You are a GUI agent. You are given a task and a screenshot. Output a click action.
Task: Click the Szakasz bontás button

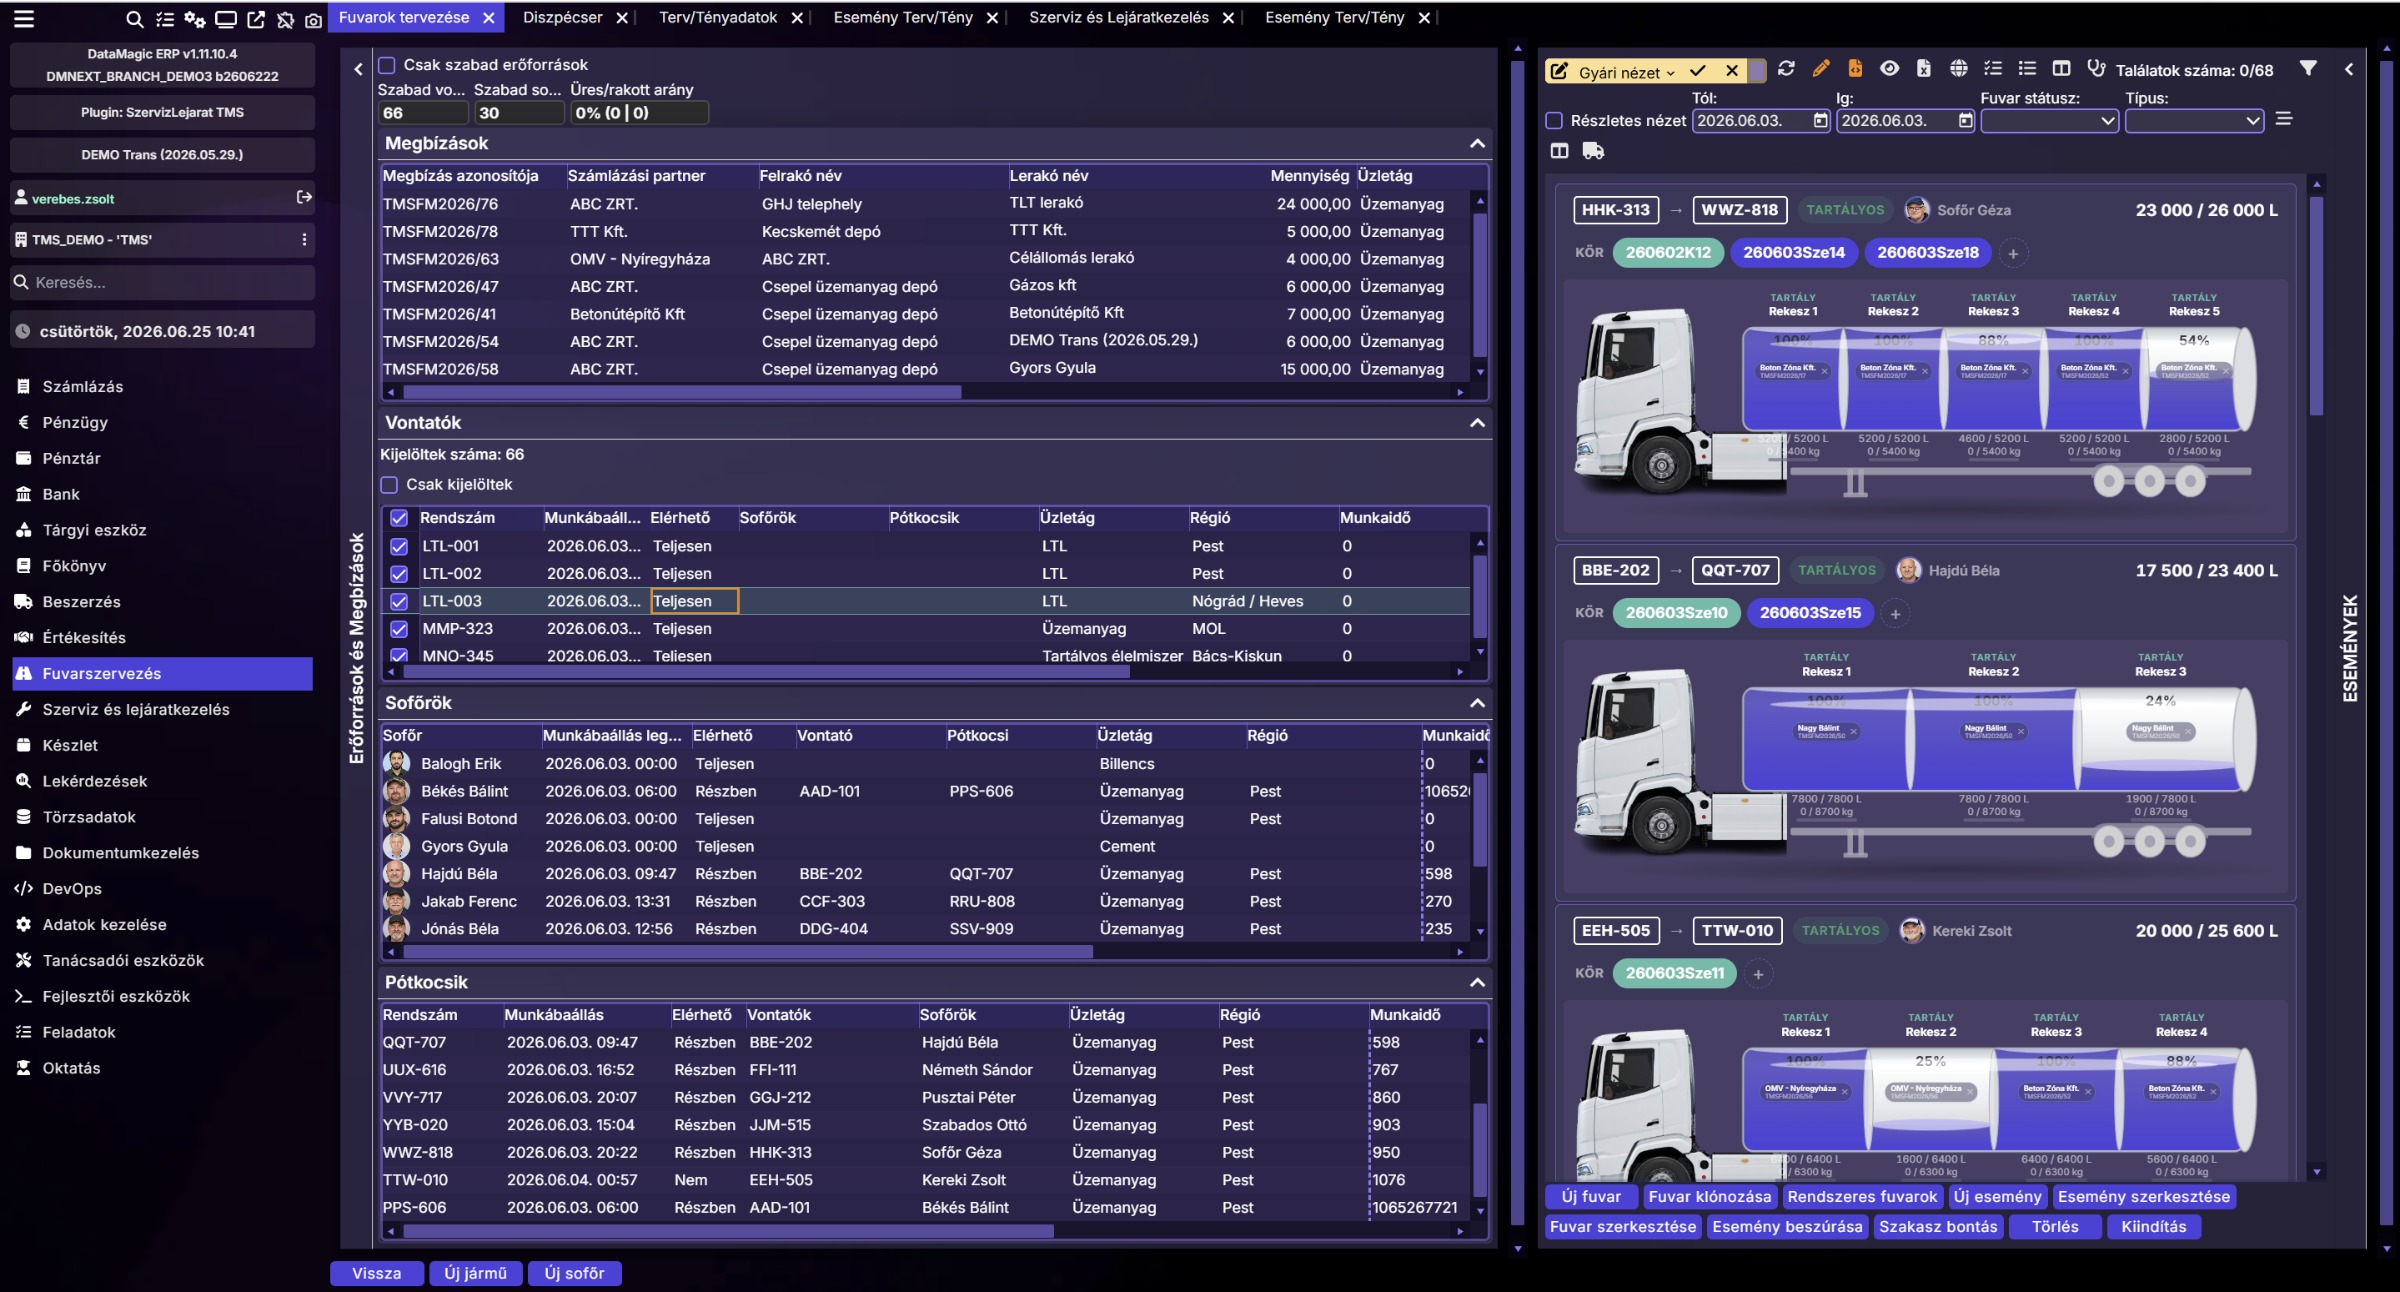[1937, 1226]
